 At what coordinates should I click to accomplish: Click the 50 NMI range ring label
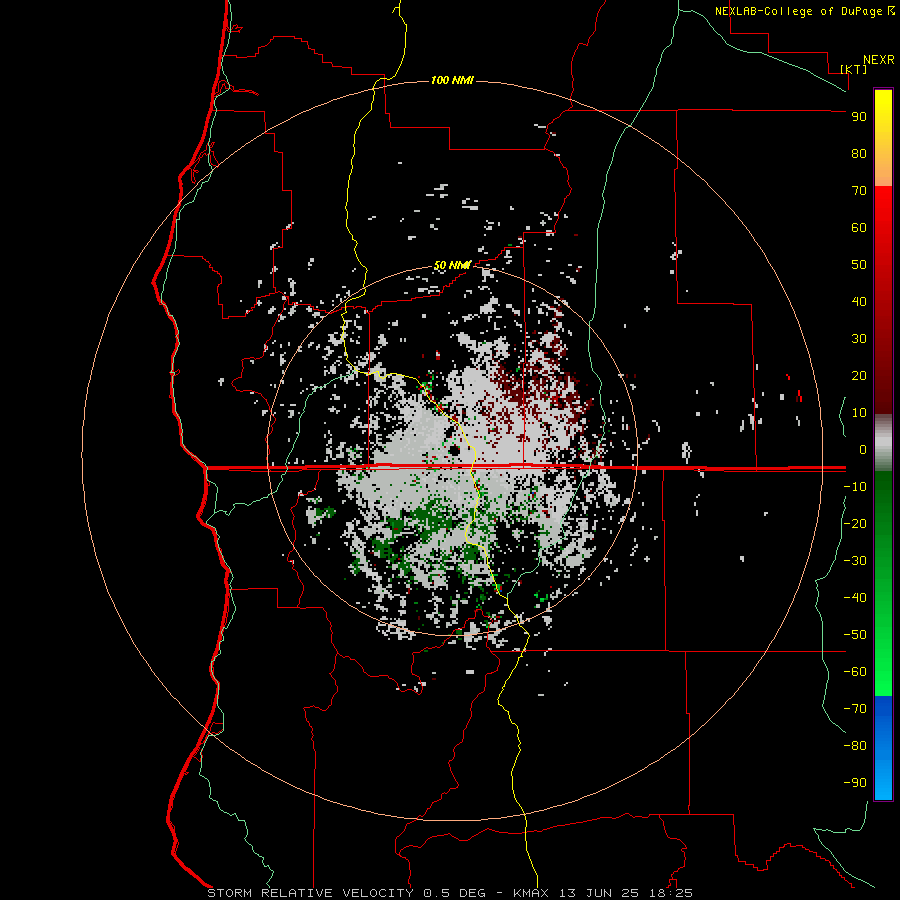(452, 265)
